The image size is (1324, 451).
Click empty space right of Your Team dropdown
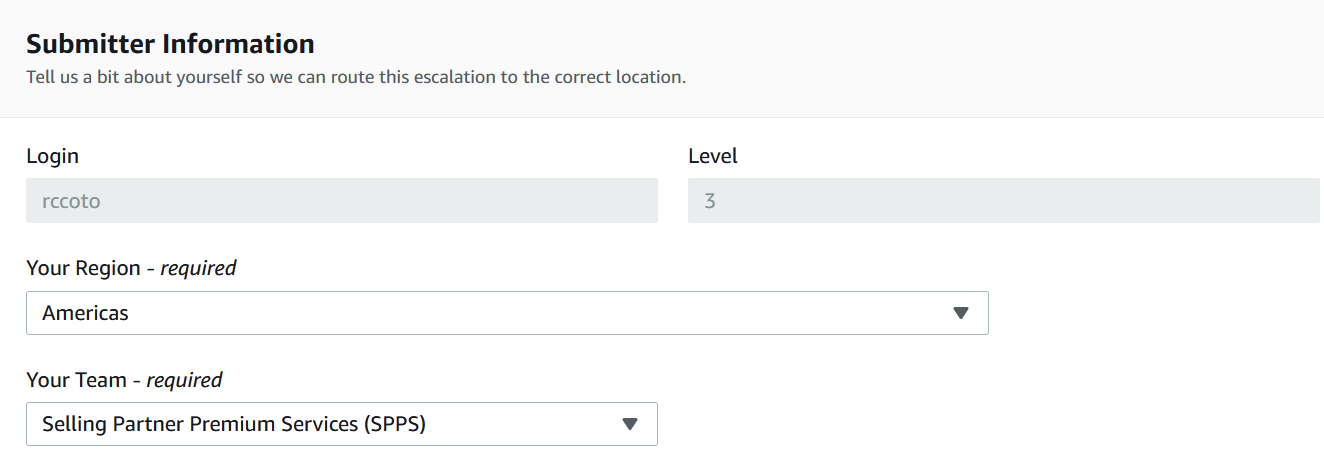click(x=990, y=424)
